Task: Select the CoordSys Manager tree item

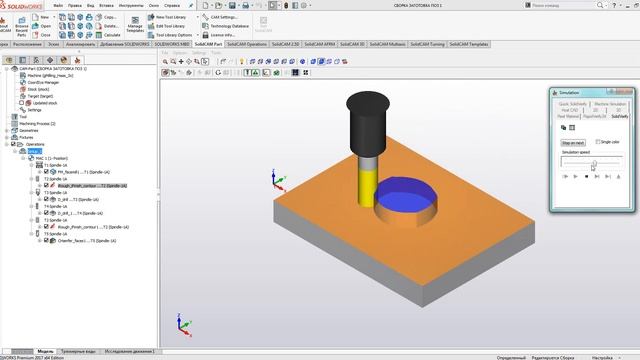Action: 43,82
